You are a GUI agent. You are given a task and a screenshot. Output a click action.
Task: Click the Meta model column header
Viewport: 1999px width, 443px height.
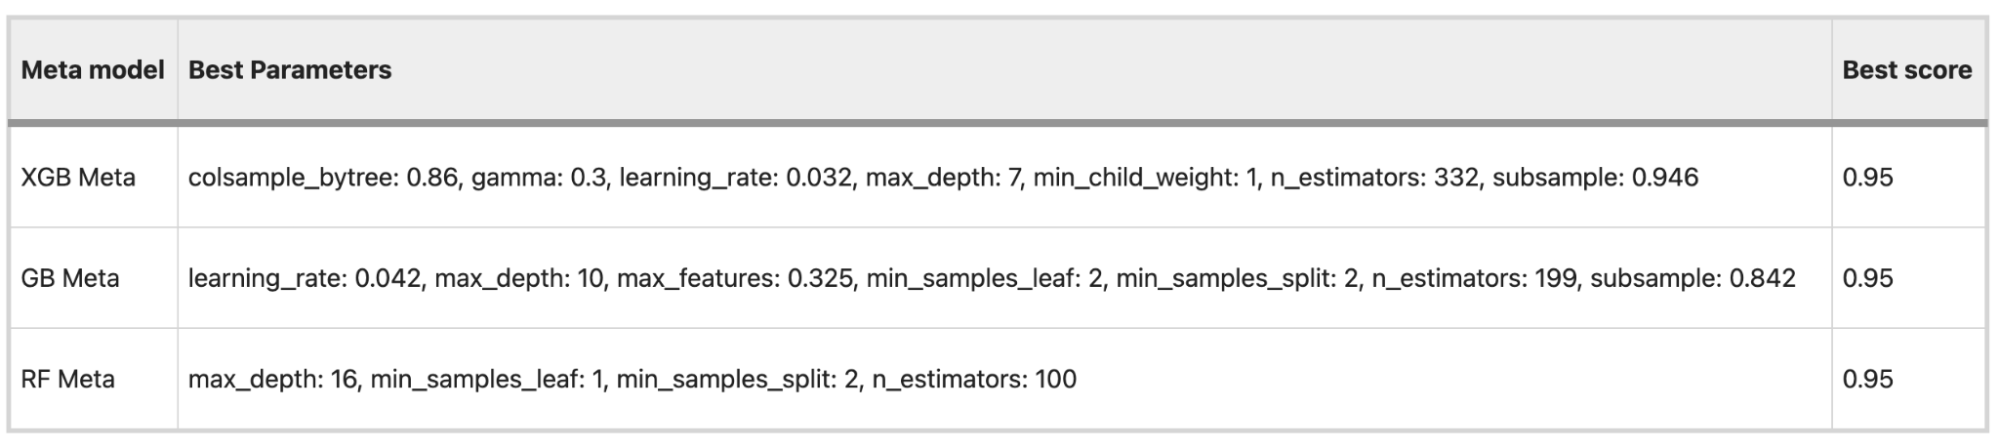coord(93,70)
